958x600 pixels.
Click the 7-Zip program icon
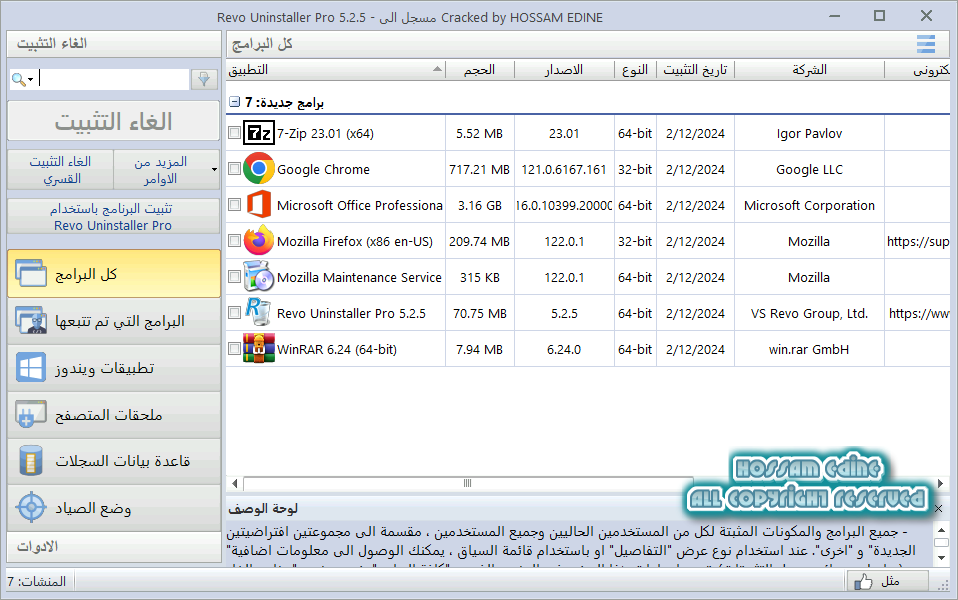pos(258,133)
